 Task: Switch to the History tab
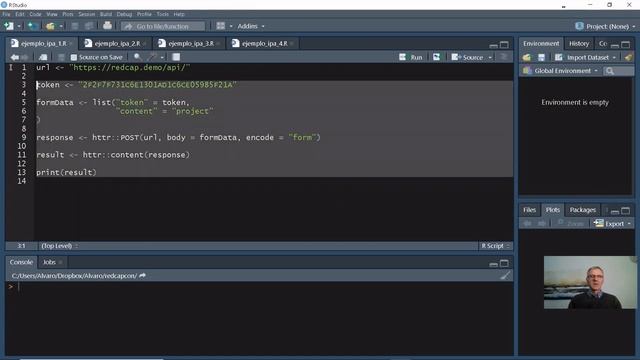pos(579,43)
